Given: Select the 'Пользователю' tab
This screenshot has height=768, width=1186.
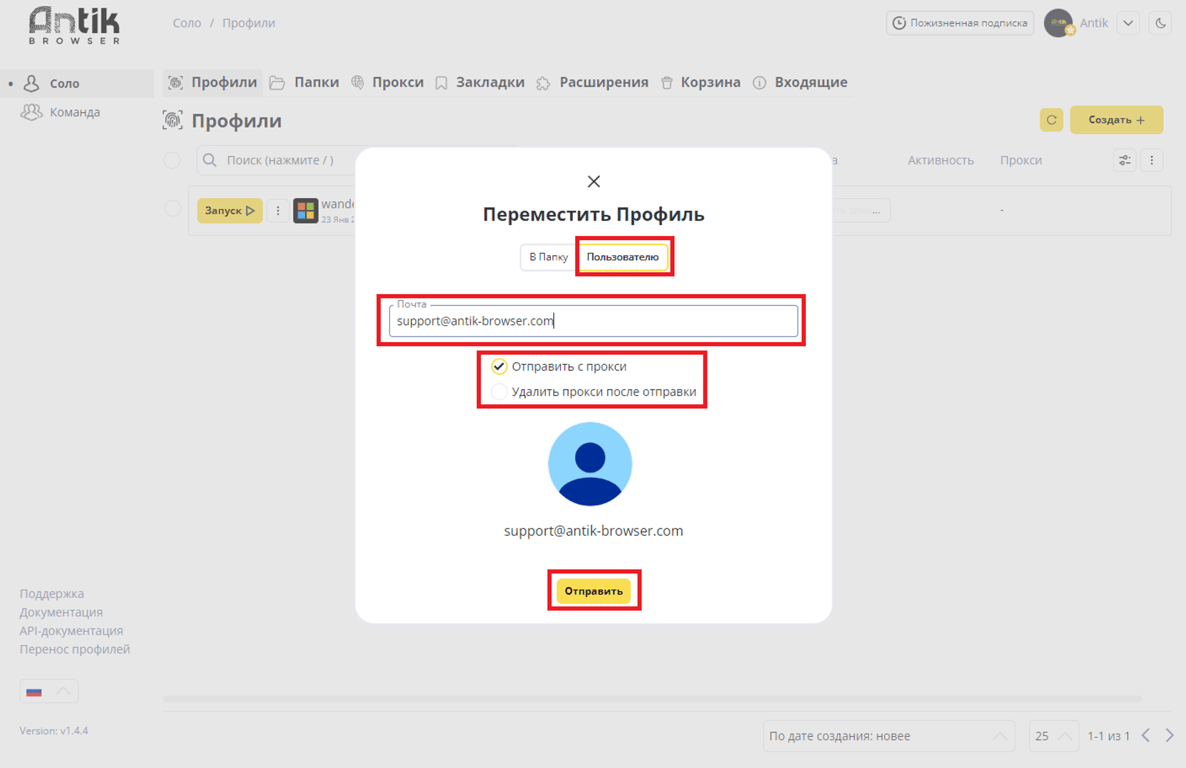Looking at the screenshot, I should coord(622,257).
